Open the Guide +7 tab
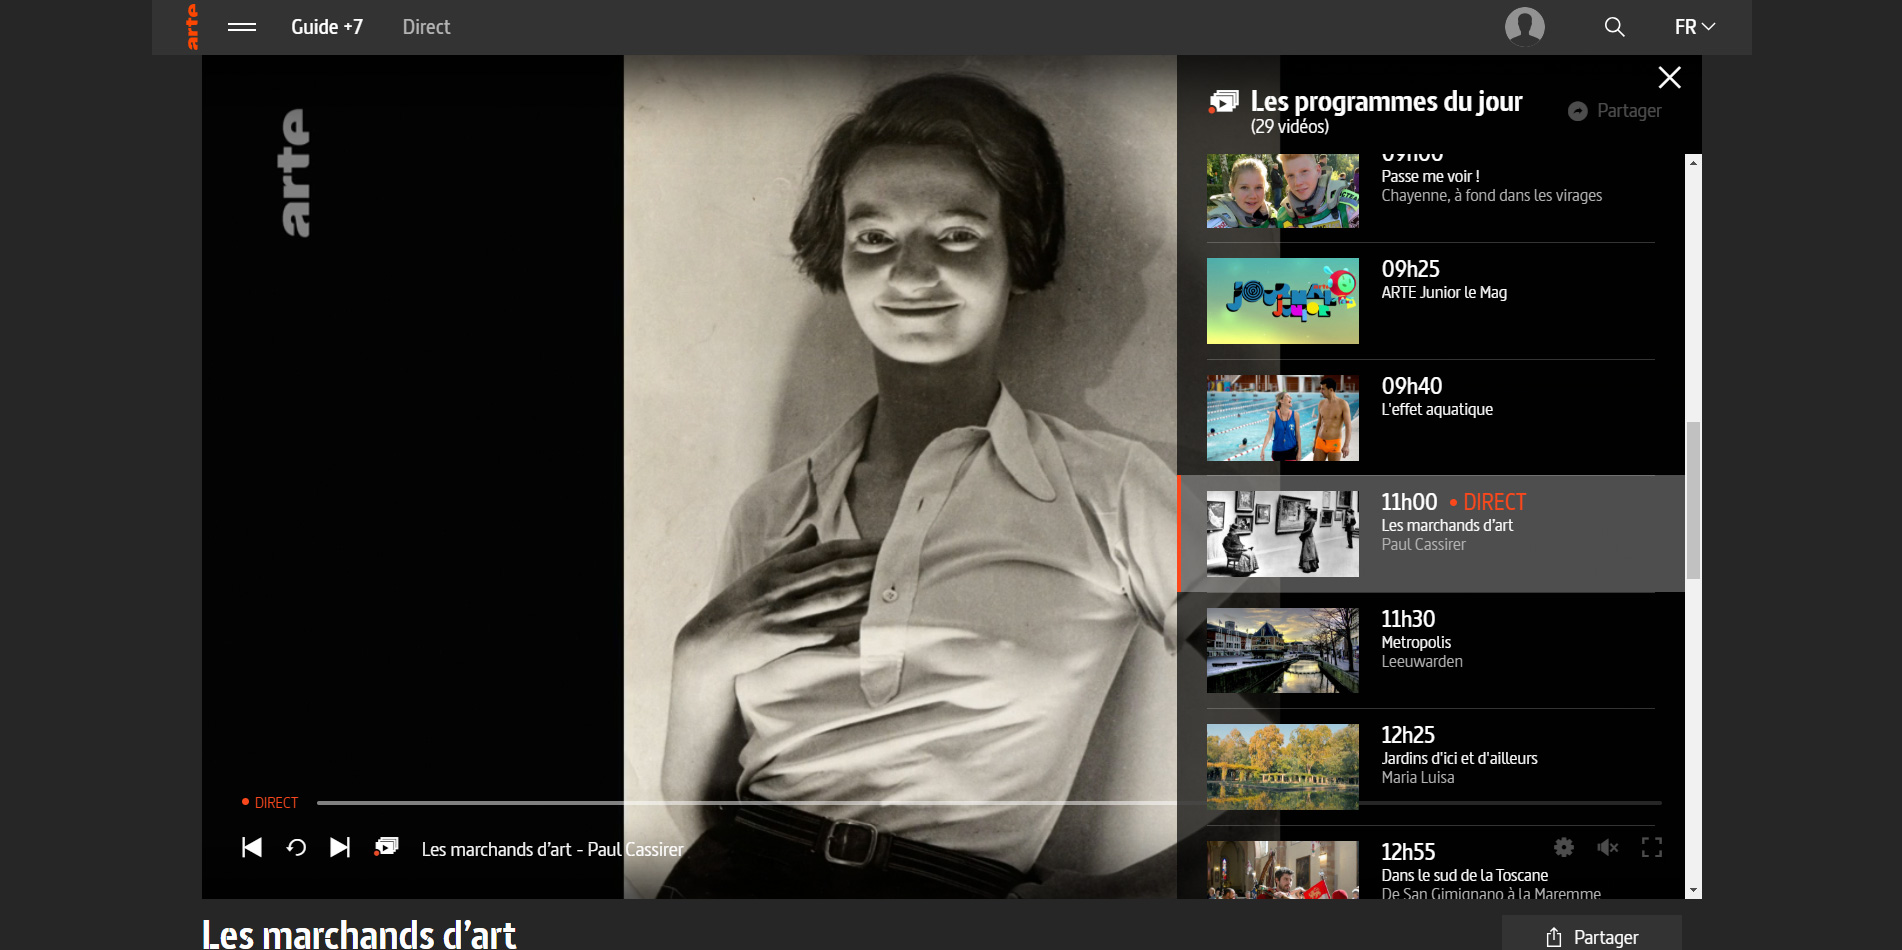 point(327,27)
